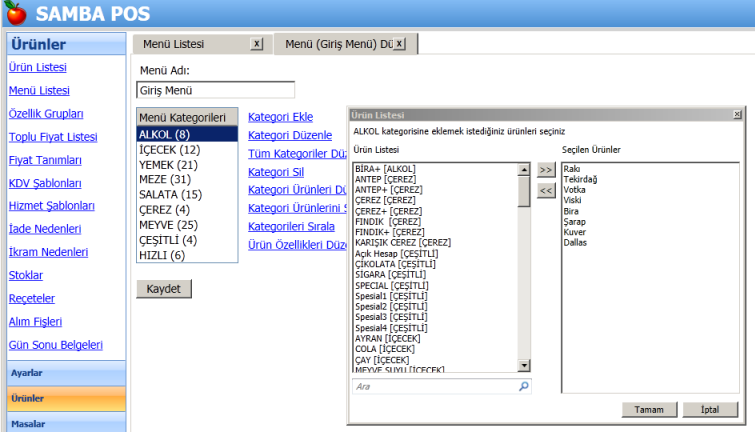The image size is (755, 432).
Task: Cancel with the İptal button
Action: [x=710, y=409]
